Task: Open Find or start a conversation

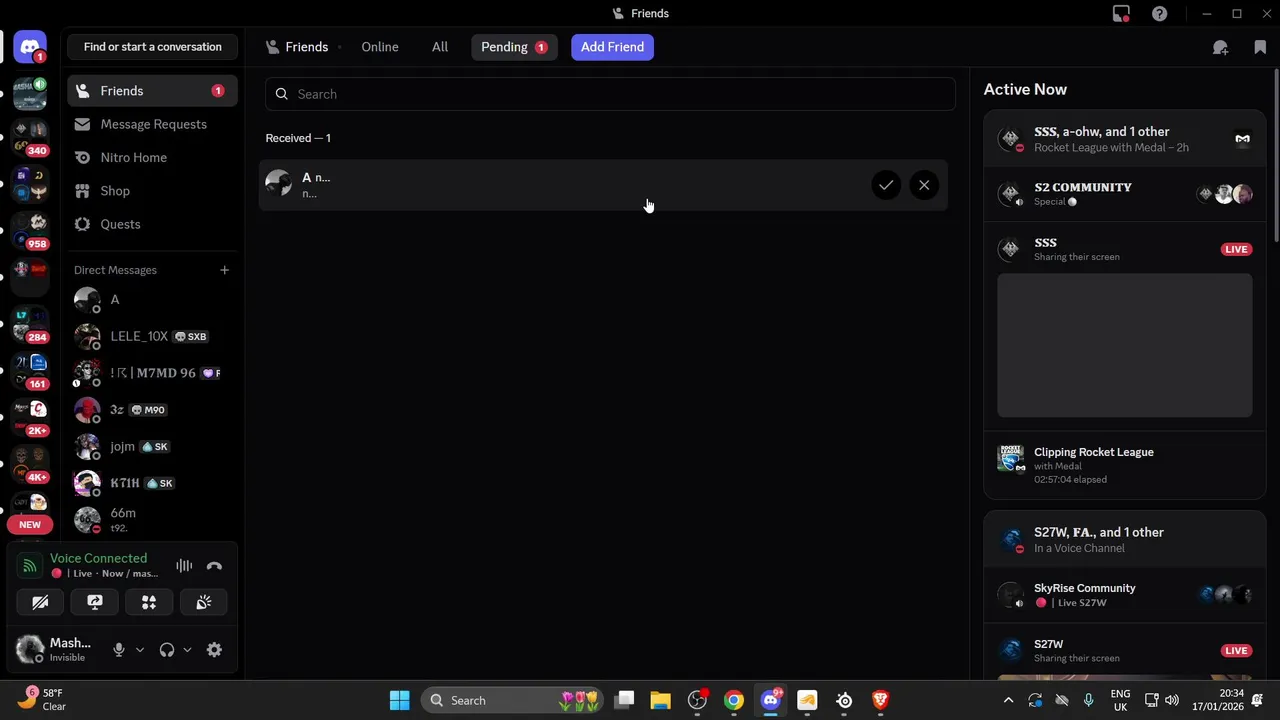Action: coord(153,47)
